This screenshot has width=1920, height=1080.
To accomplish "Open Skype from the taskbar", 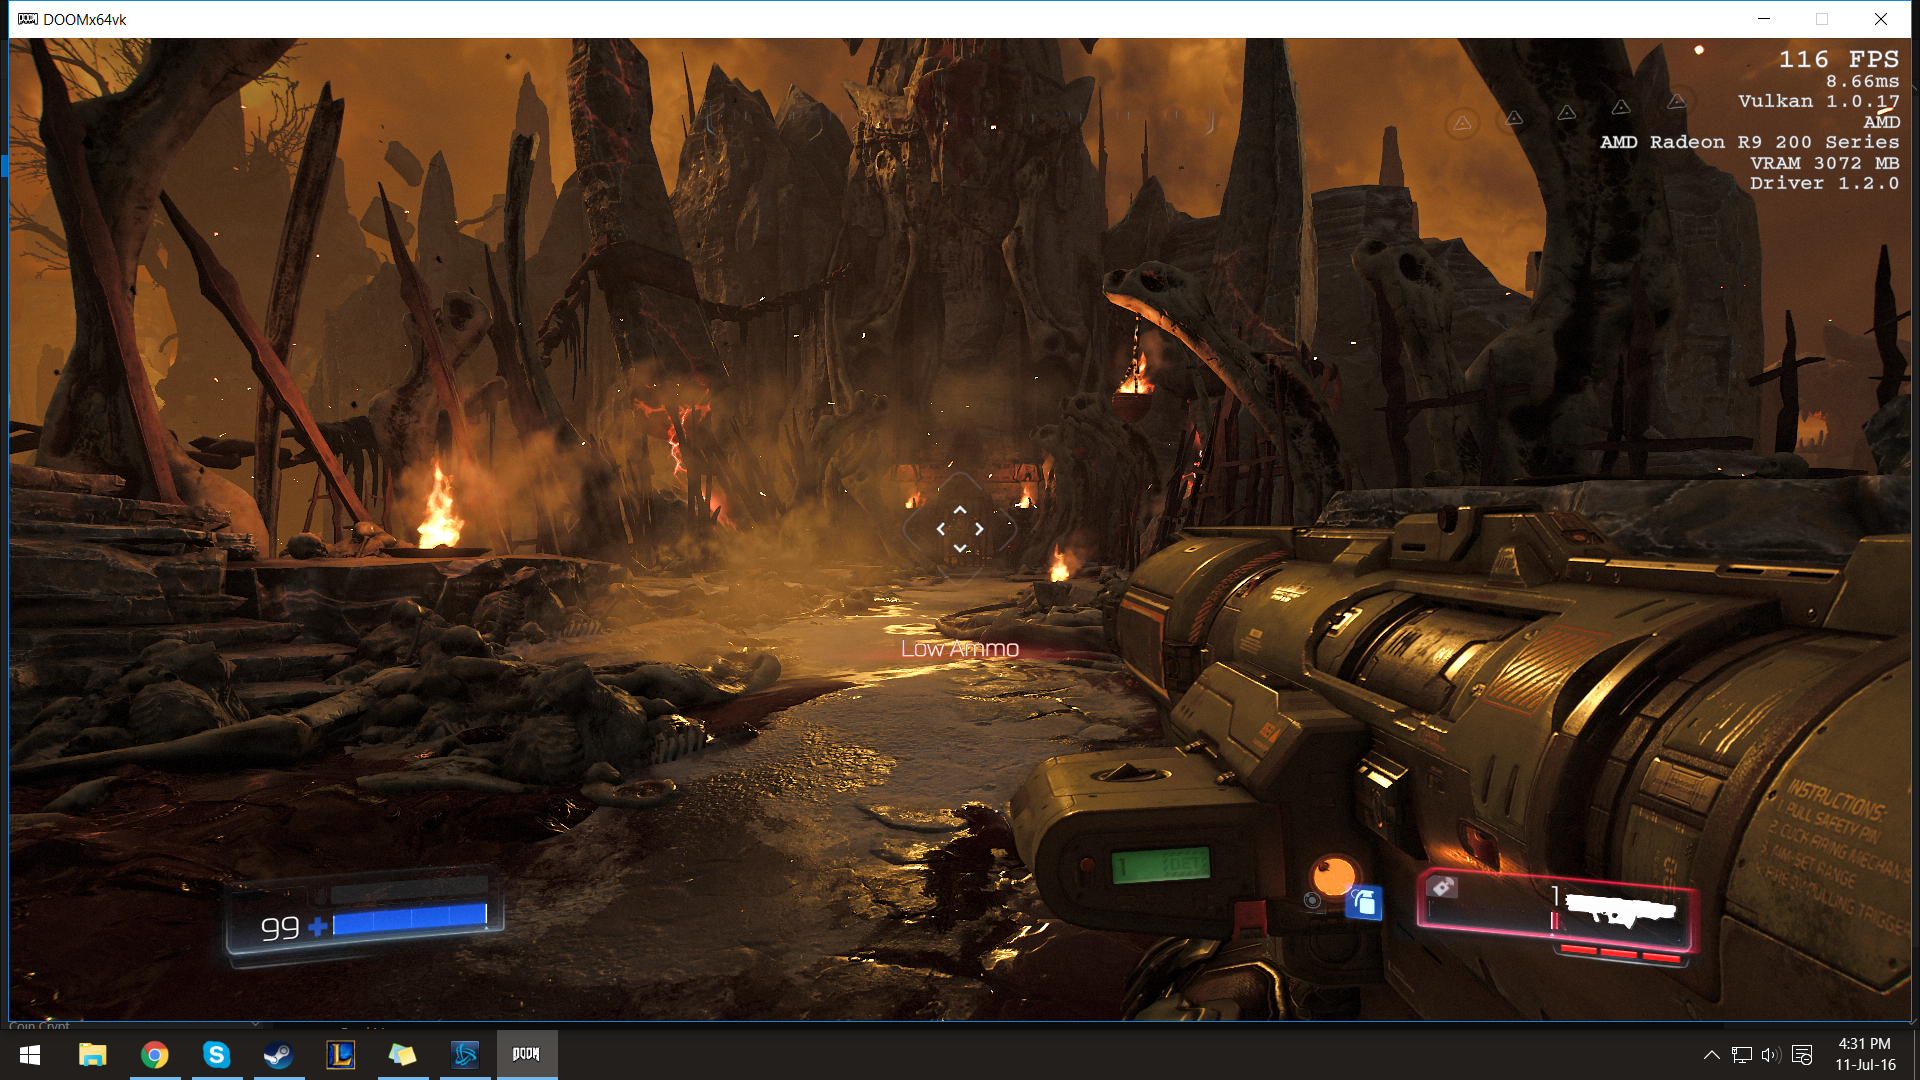I will 217,1054.
